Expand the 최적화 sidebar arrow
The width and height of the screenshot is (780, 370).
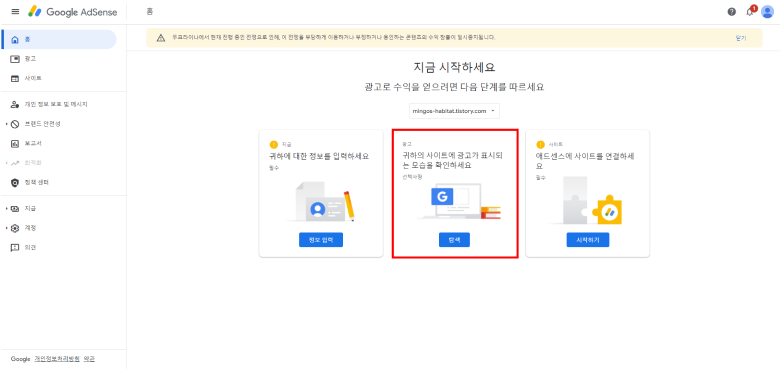point(6,163)
